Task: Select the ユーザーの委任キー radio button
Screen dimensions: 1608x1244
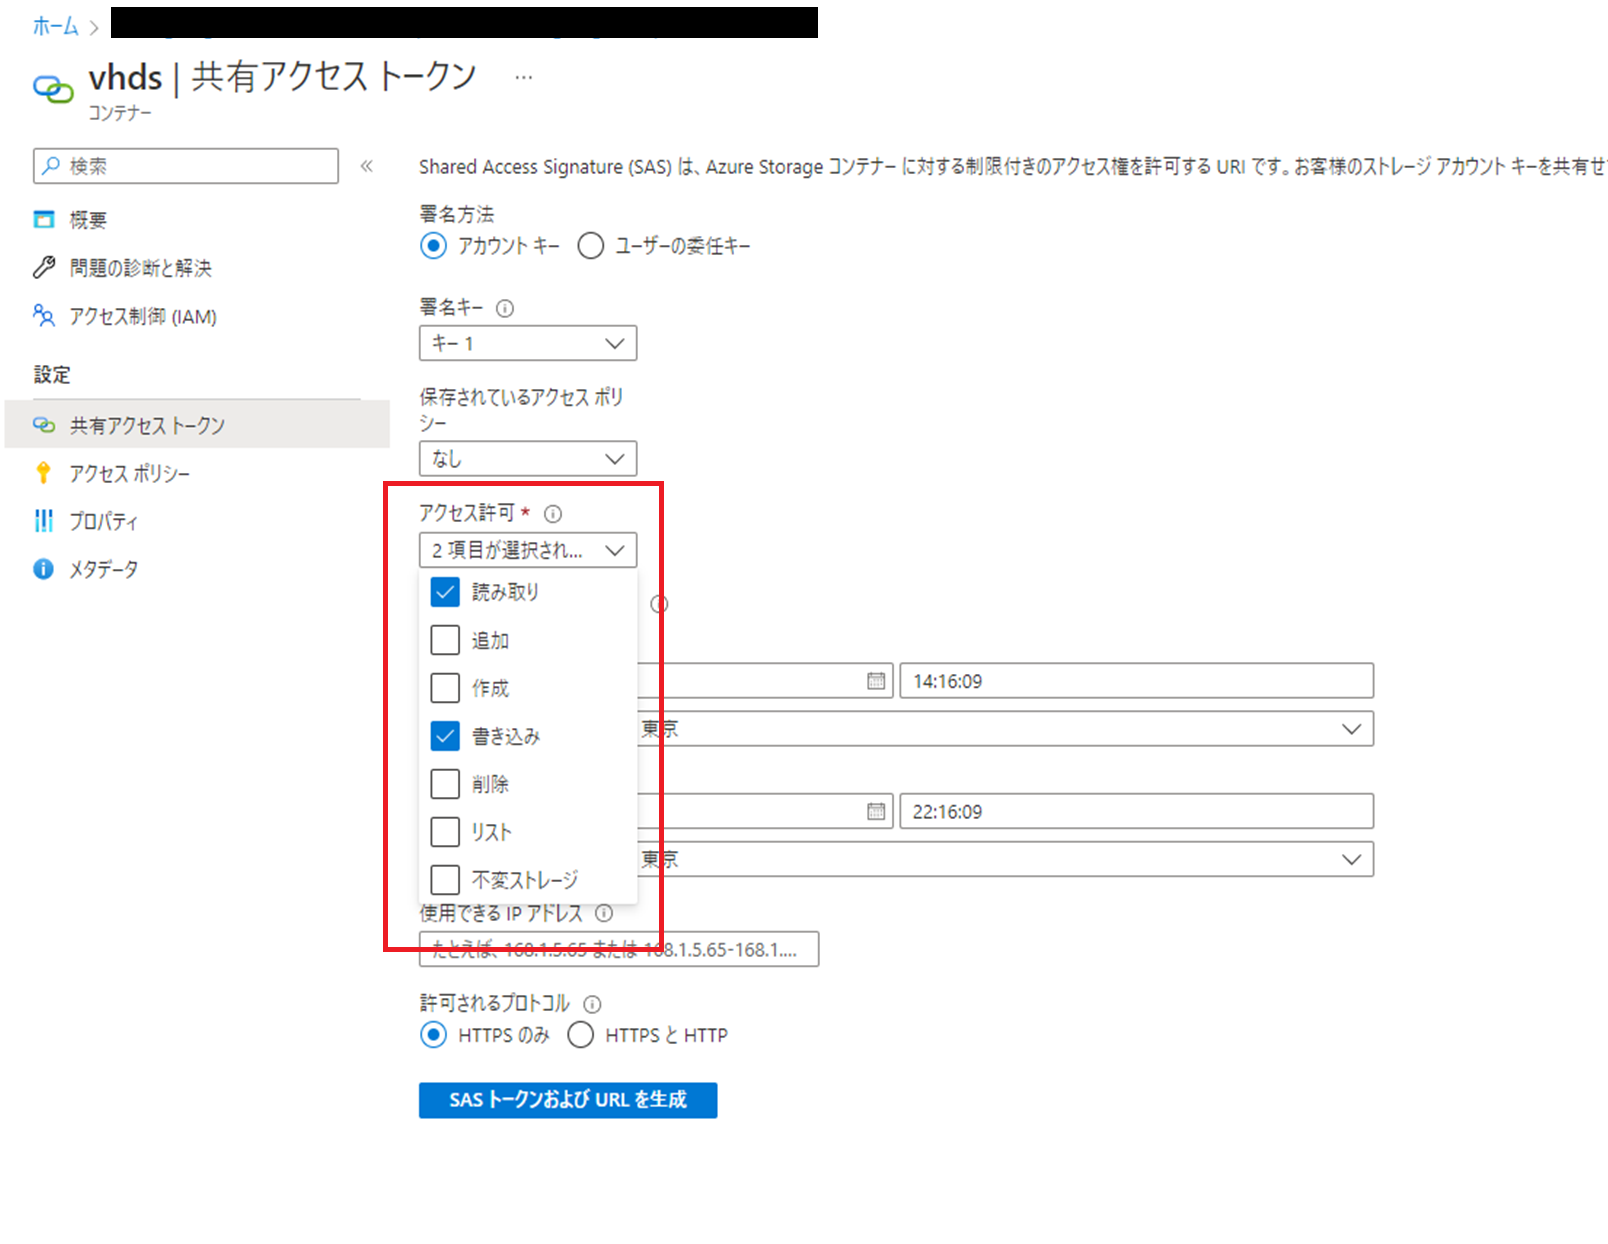Action: coord(591,246)
